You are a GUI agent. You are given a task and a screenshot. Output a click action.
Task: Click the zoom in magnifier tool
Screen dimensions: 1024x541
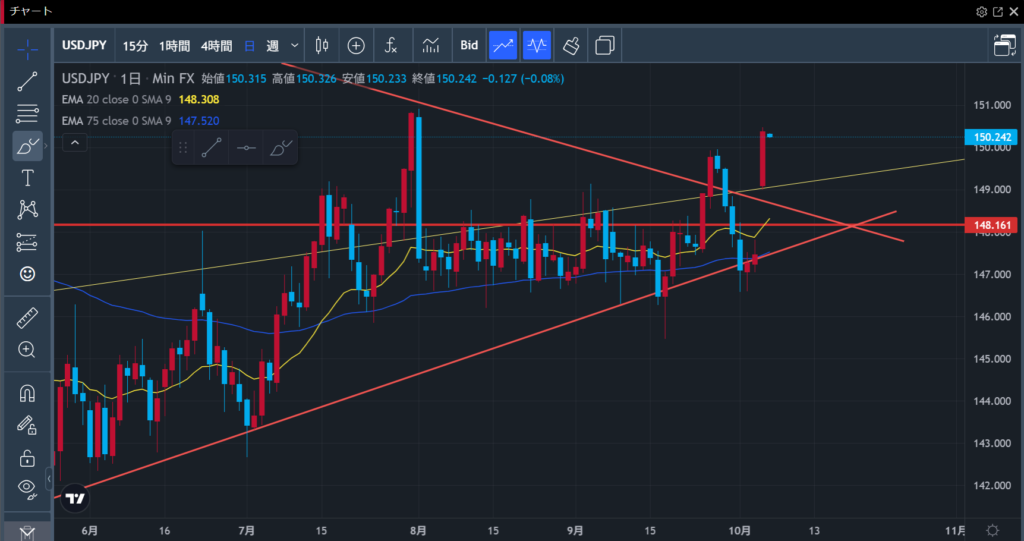(27, 350)
